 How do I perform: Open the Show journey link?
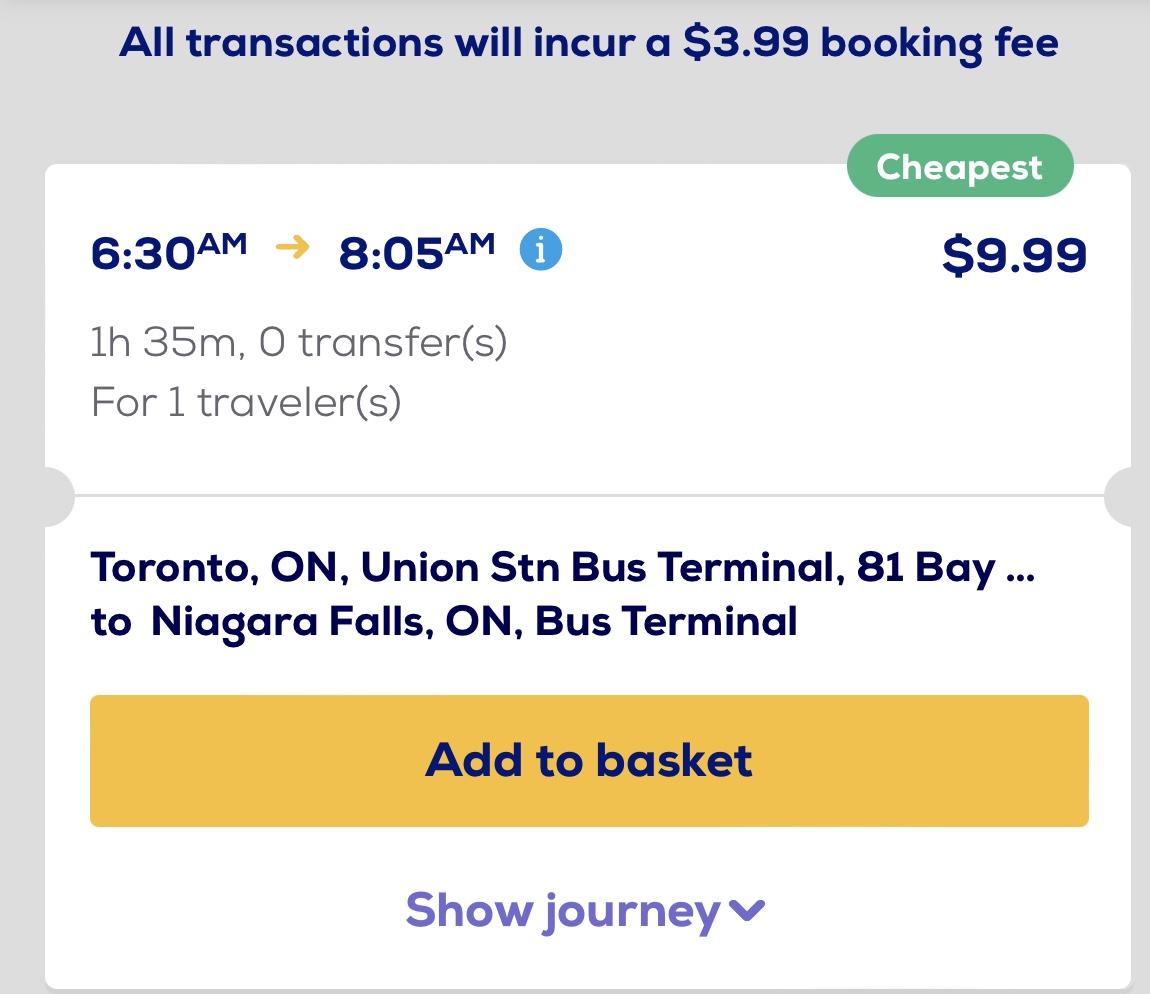[x=563, y=910]
